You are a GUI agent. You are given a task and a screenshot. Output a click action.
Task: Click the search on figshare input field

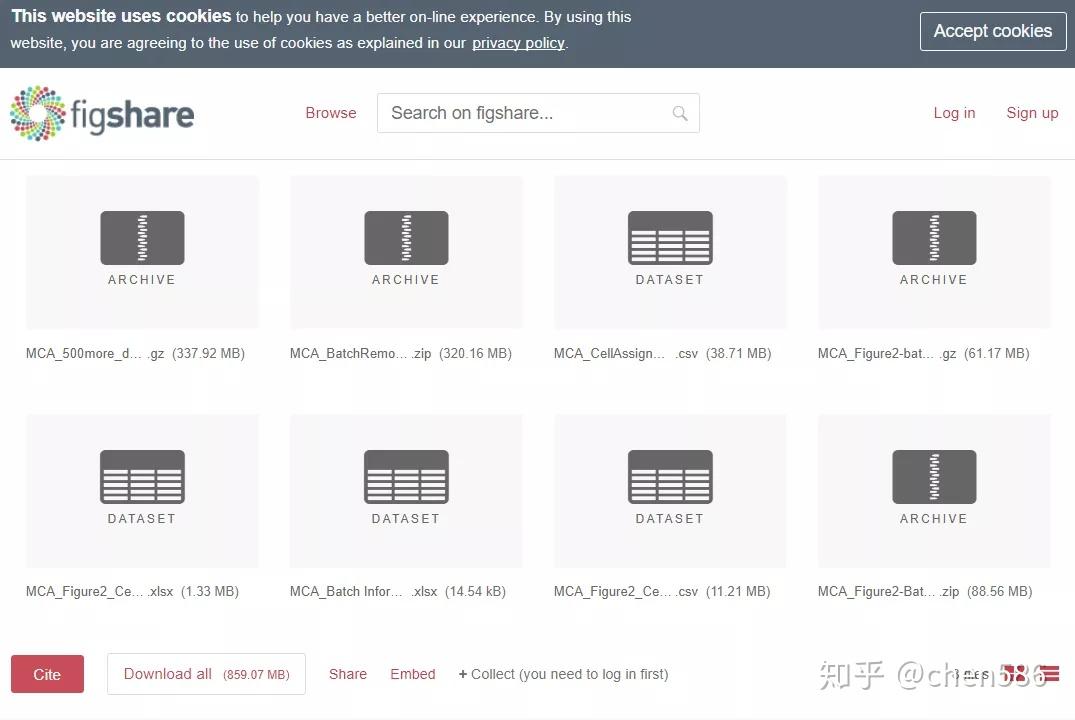tap(520, 113)
